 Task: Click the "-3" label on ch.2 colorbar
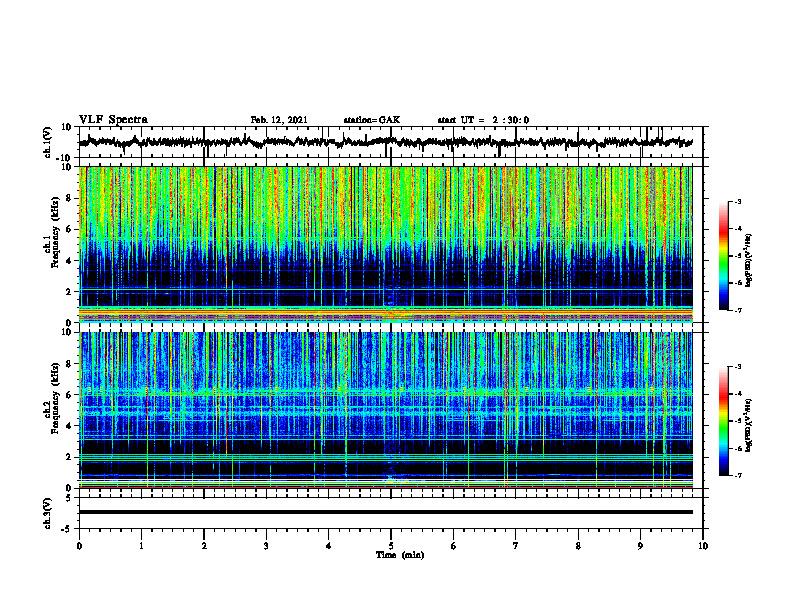point(737,367)
